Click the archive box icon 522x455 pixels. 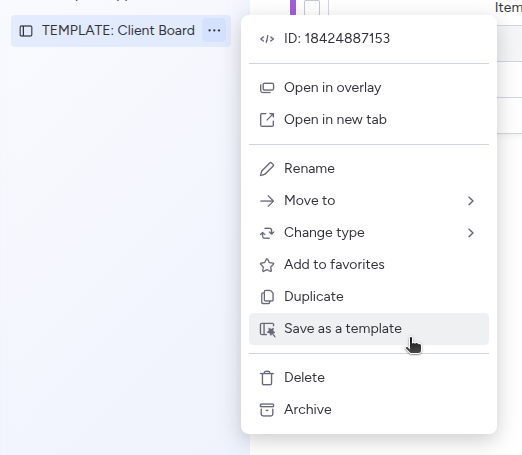click(267, 410)
